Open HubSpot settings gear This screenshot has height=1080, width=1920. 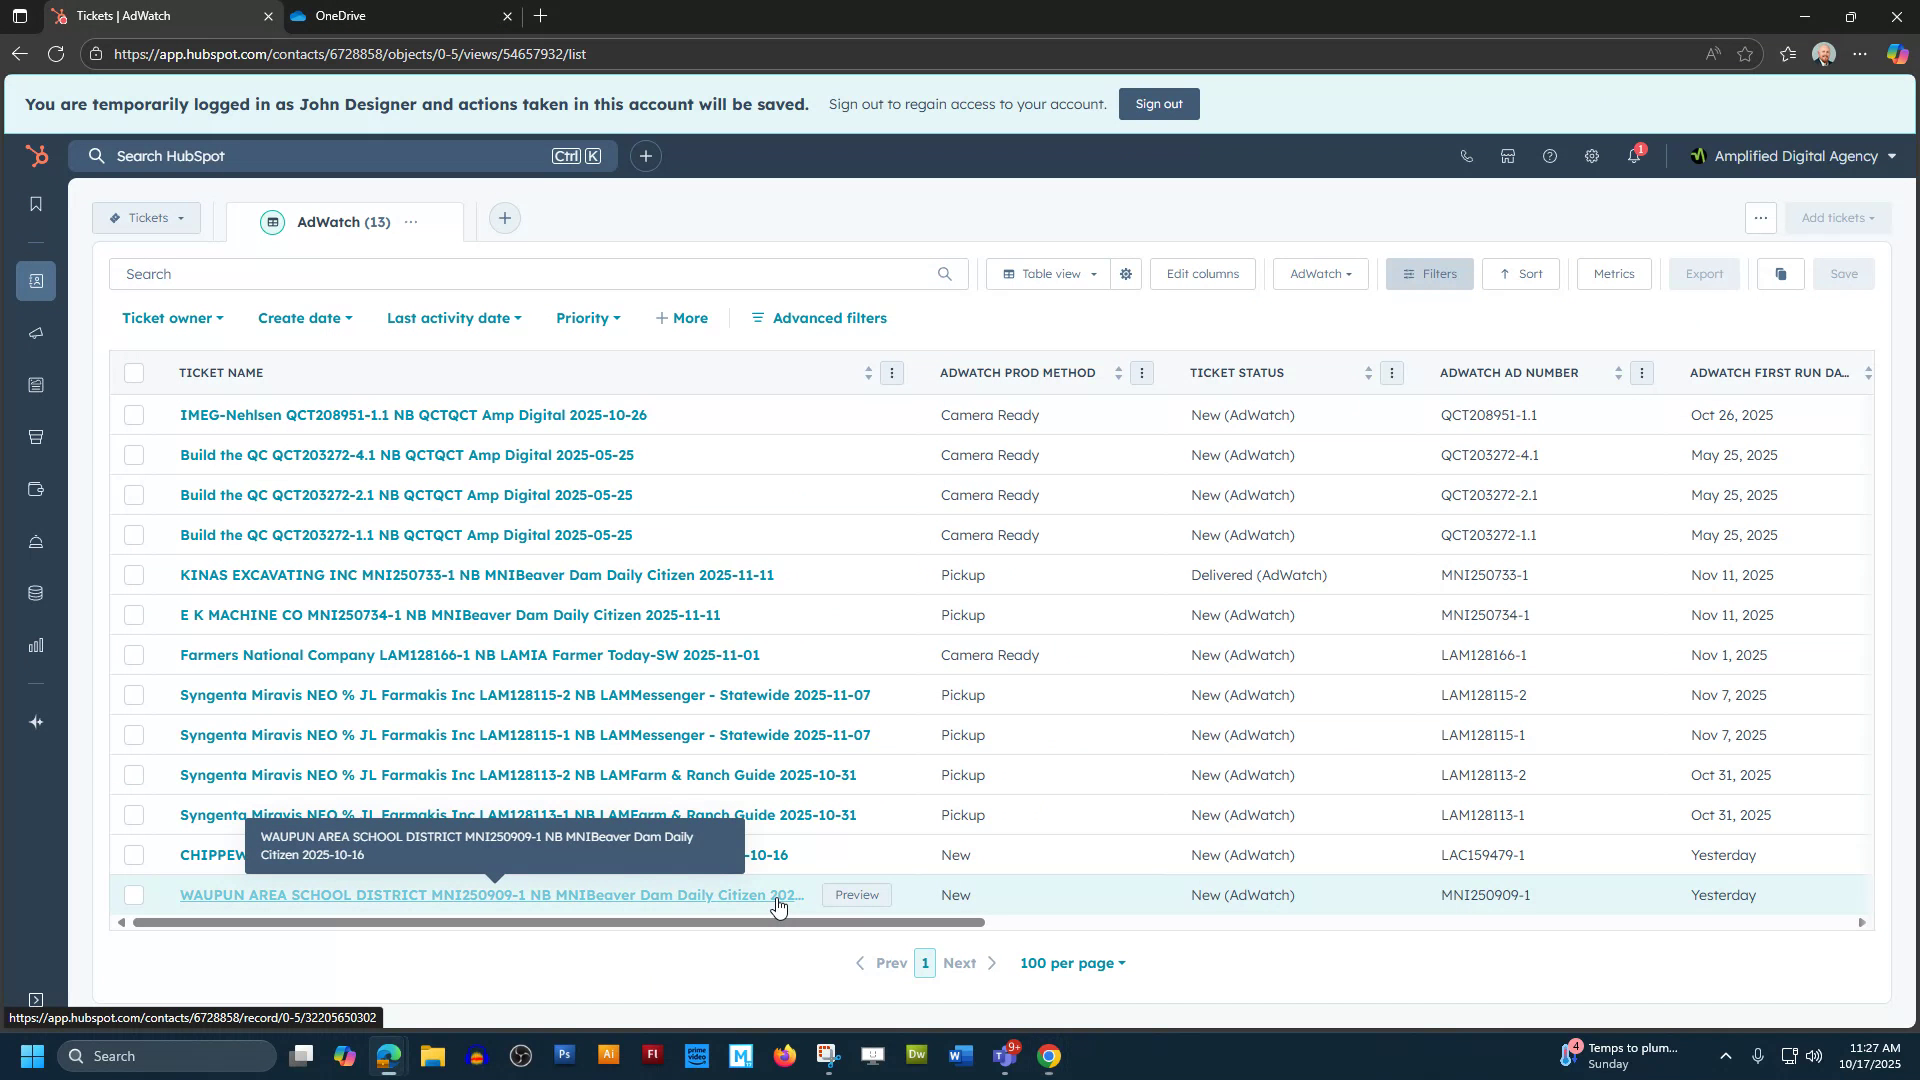point(1591,156)
